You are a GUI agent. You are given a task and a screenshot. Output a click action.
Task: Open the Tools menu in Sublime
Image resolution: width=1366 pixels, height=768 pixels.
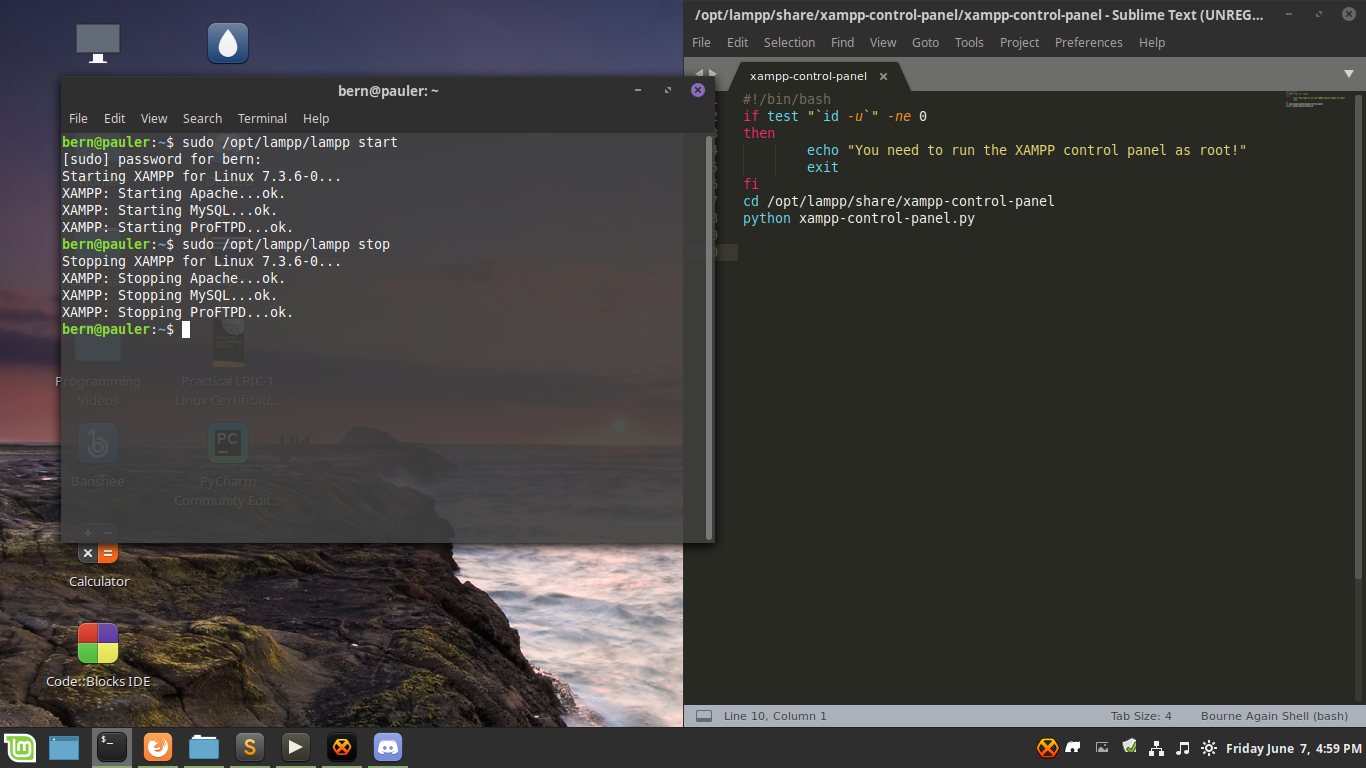[969, 42]
